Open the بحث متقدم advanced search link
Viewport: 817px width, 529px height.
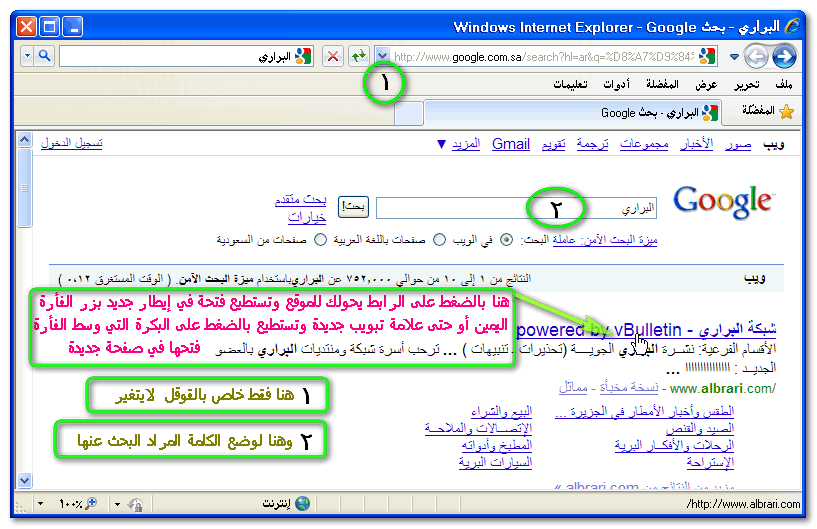pyautogui.click(x=300, y=199)
